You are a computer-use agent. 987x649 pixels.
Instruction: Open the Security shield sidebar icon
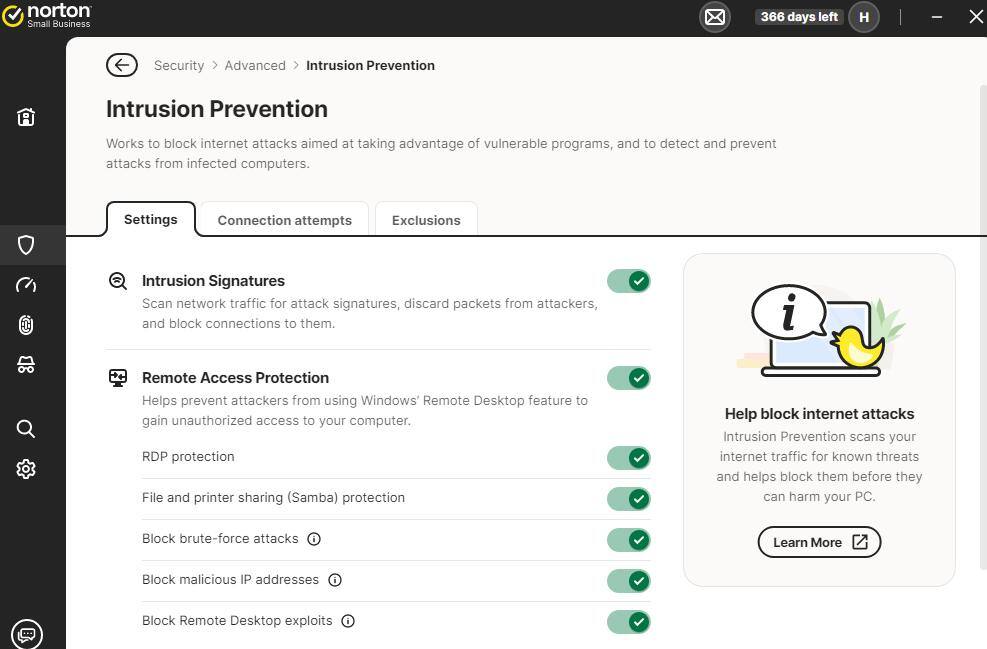click(26, 245)
